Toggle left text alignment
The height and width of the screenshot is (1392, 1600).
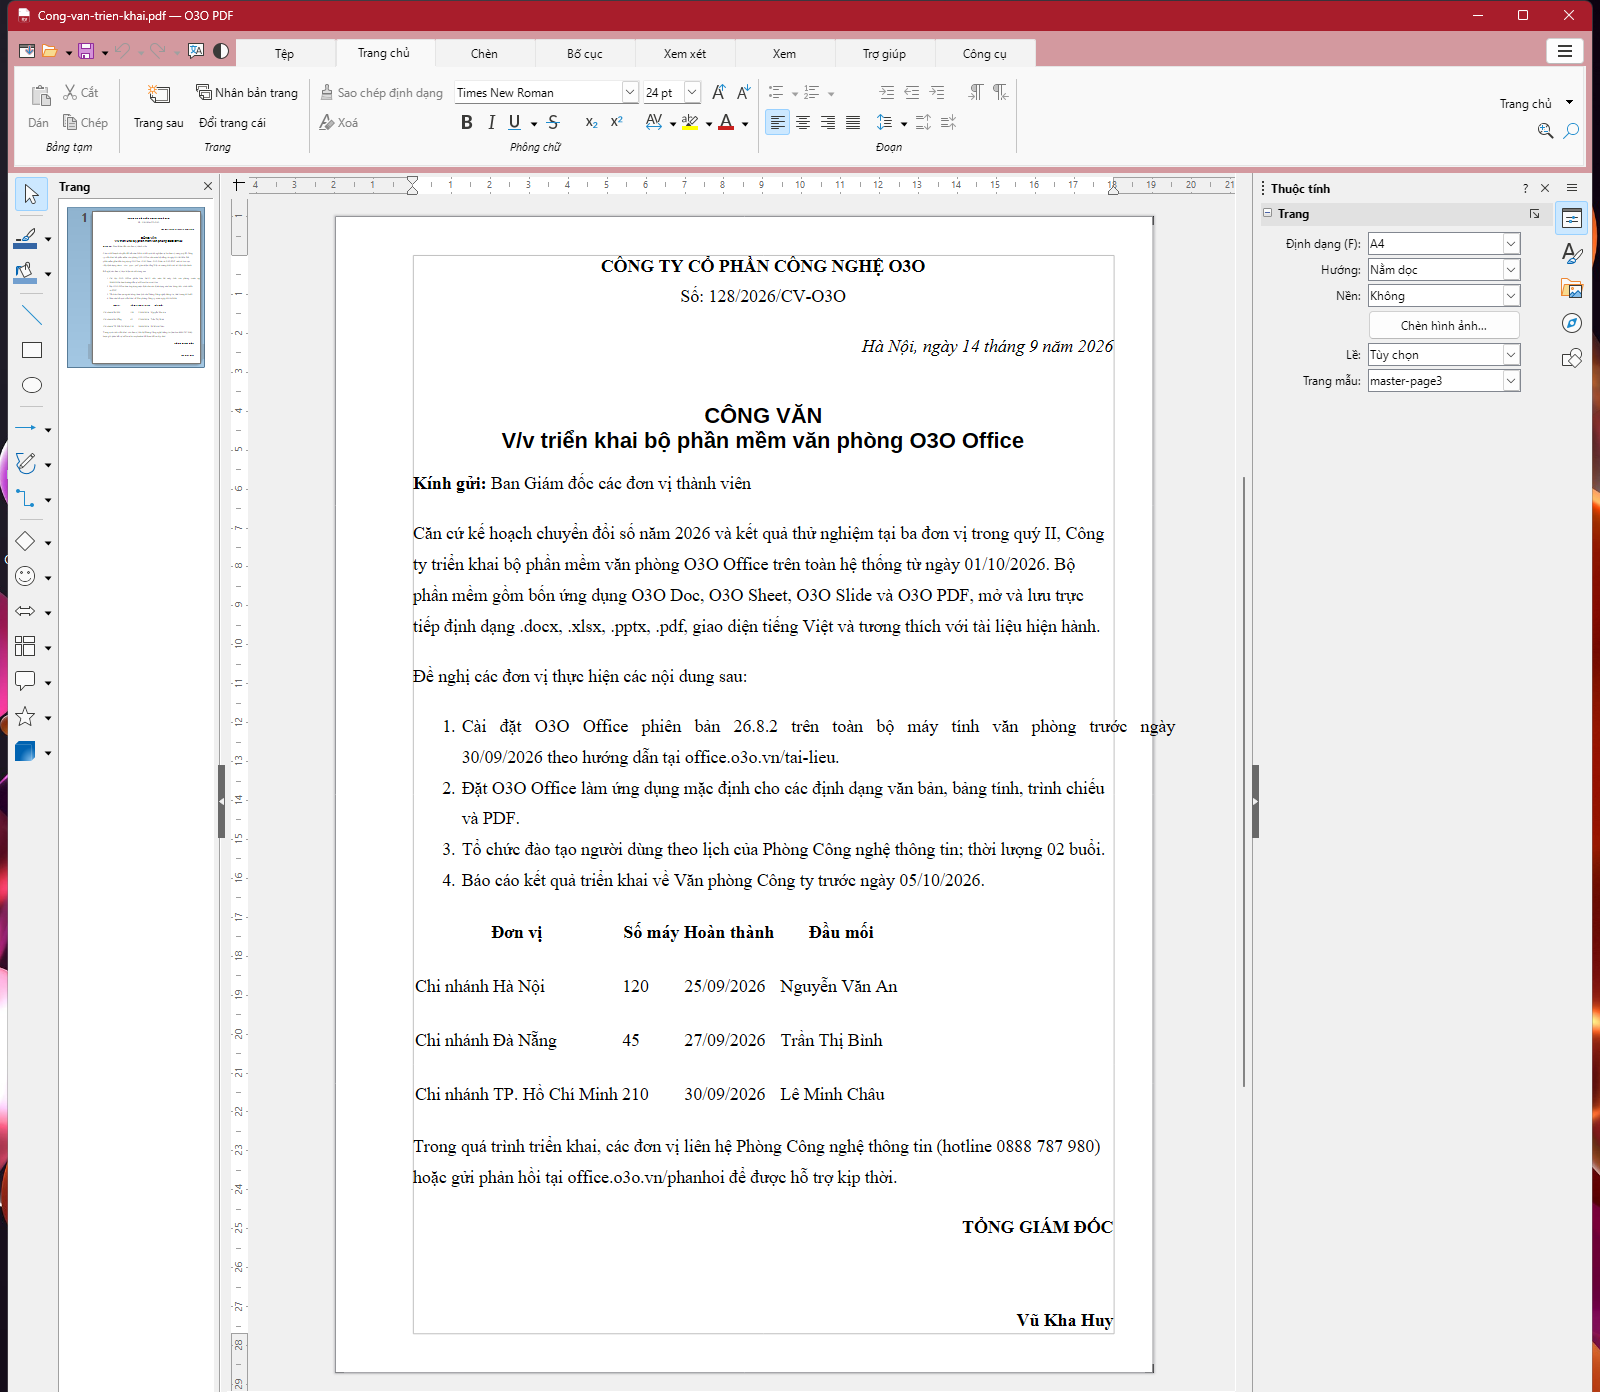click(777, 122)
